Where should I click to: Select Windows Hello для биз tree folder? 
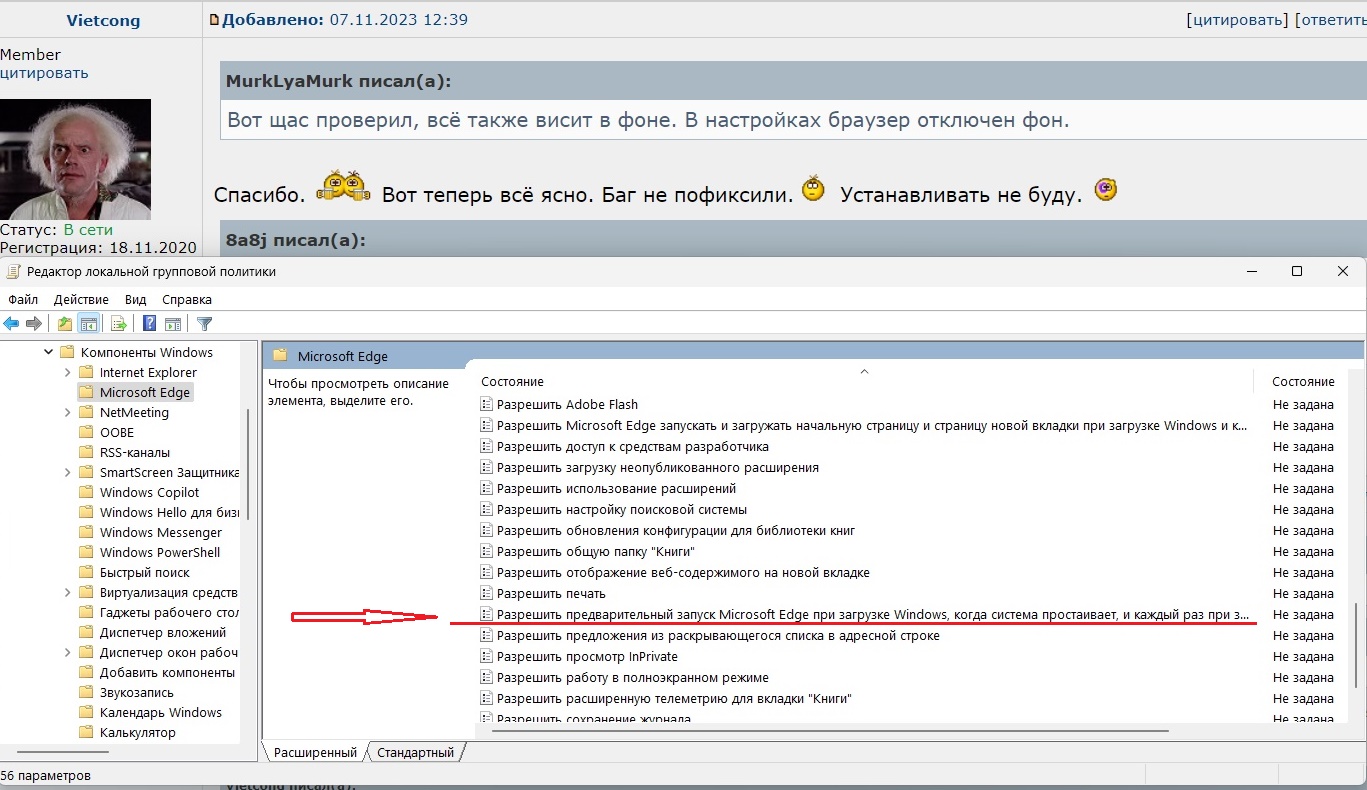coord(170,512)
